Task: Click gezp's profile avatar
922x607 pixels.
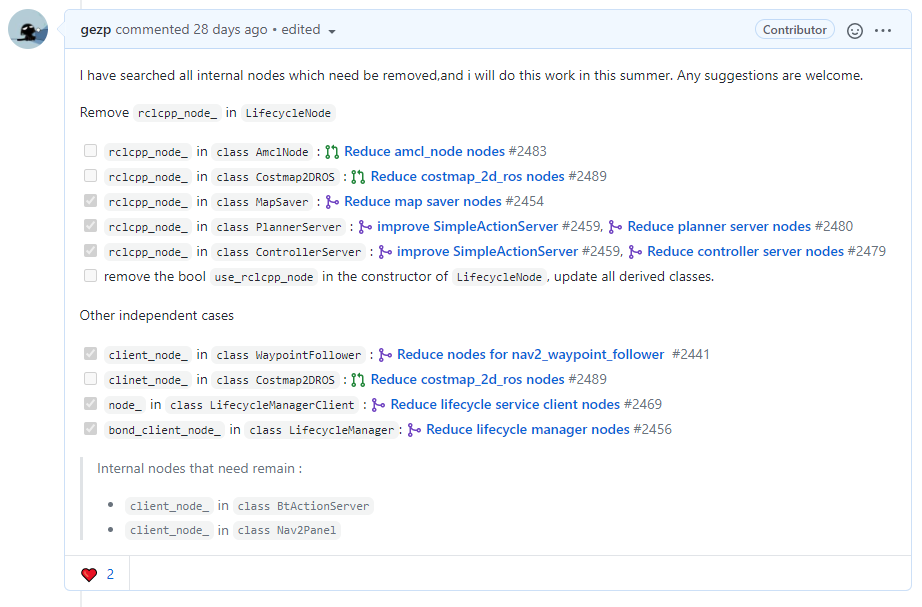Action: 28,29
